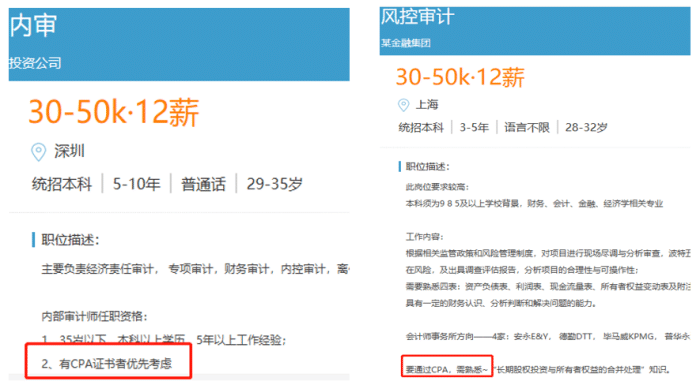
Task: Click the 风控审计 job title header
Action: (417, 17)
